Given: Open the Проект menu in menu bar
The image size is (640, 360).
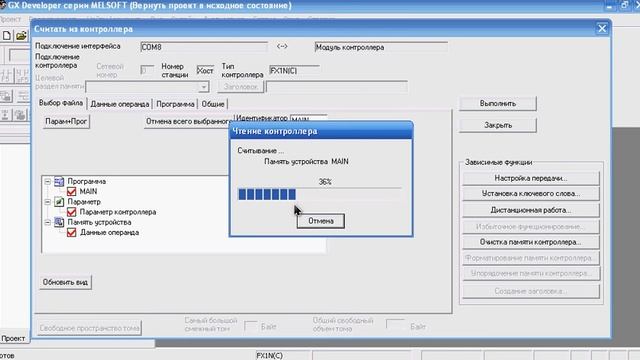Looking at the screenshot, I should pyautogui.click(x=10, y=19).
